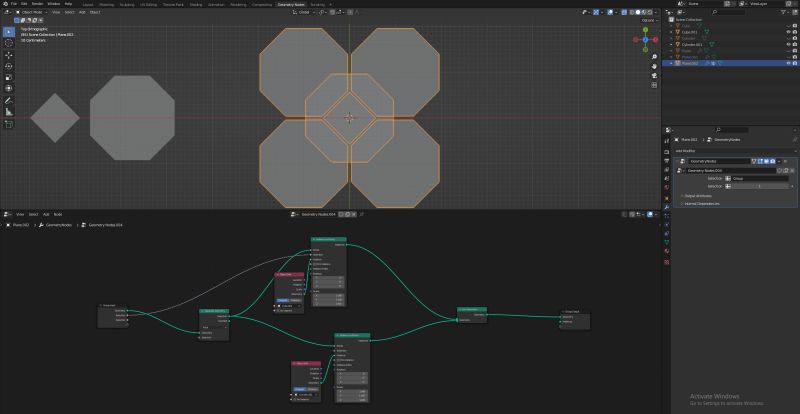Viewport: 800px width, 414px height.
Task: Click the Plane.002 breadcrumb in node editor
Action: point(20,225)
